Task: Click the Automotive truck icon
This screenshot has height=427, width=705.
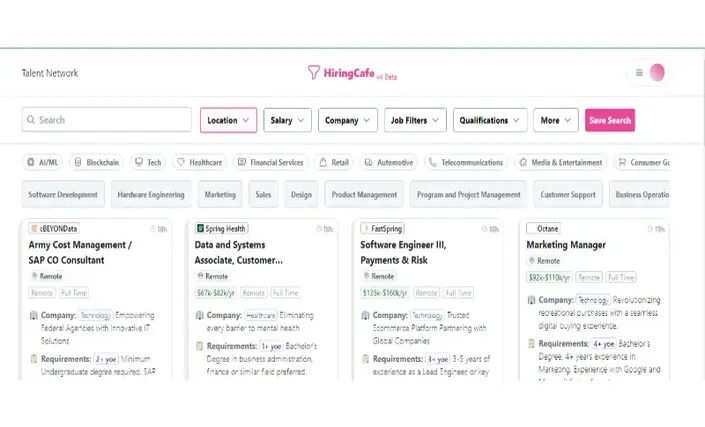Action: point(368,162)
